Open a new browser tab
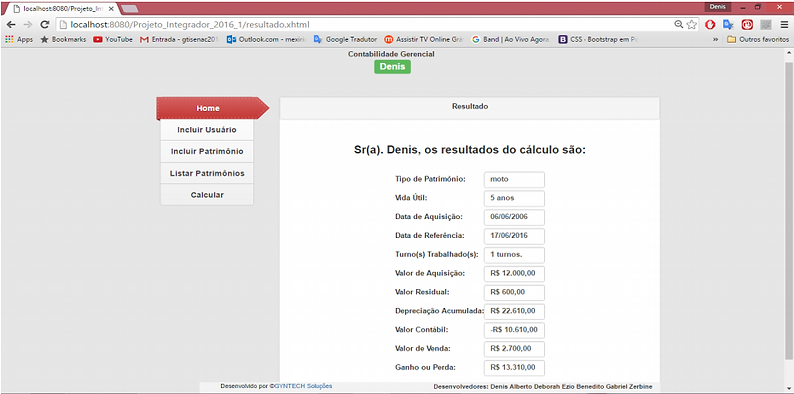794x394 pixels. tap(131, 9)
